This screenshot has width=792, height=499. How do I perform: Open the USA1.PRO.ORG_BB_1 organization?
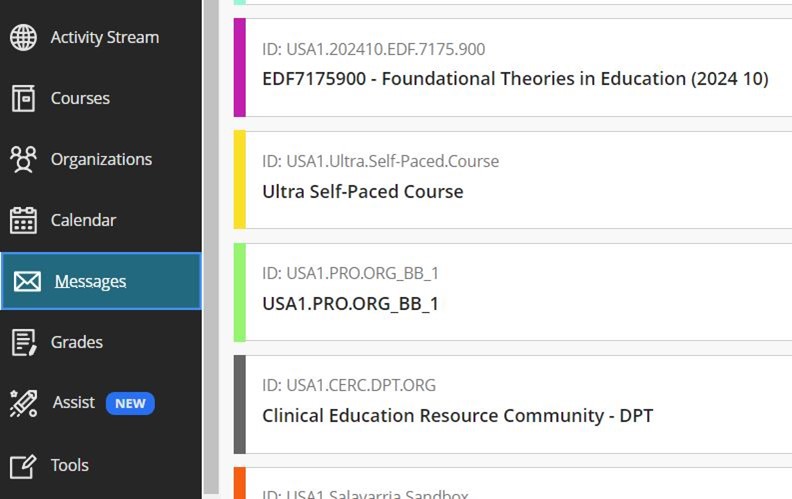(350, 303)
